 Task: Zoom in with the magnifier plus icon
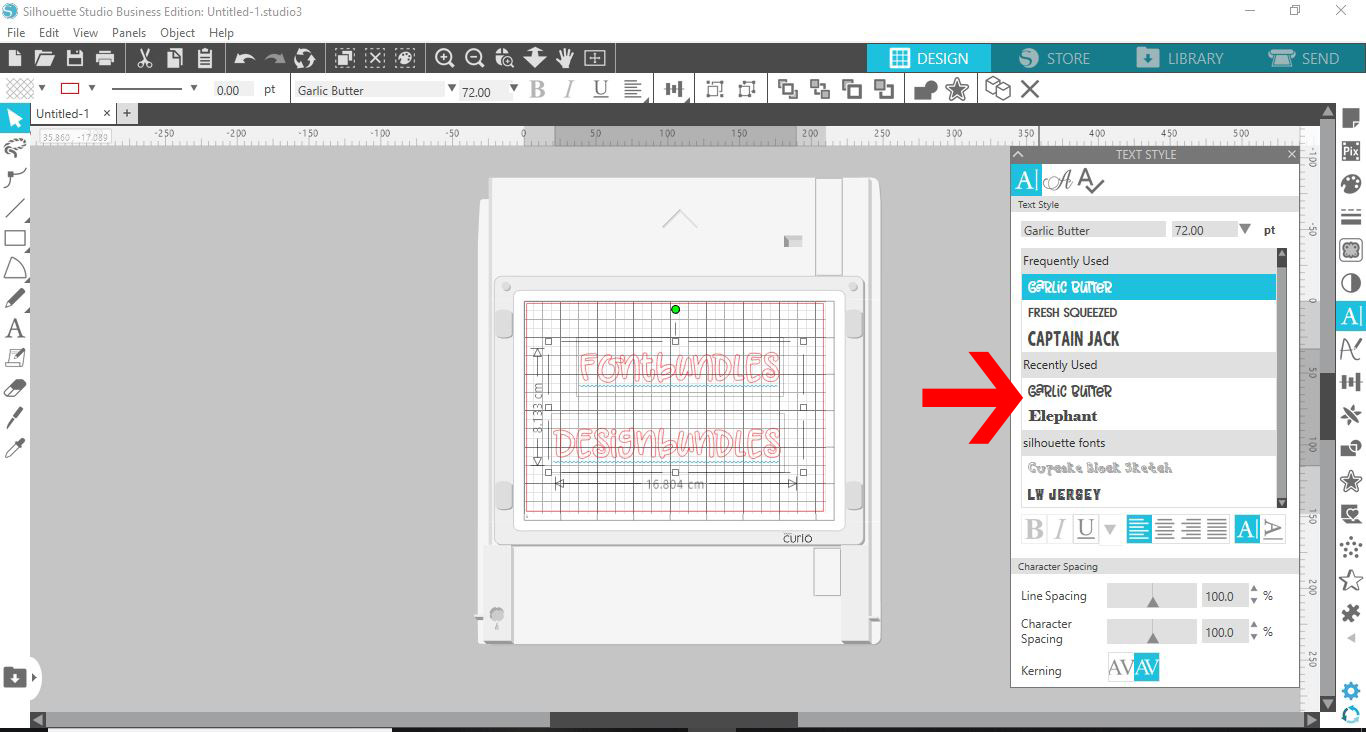coord(445,58)
